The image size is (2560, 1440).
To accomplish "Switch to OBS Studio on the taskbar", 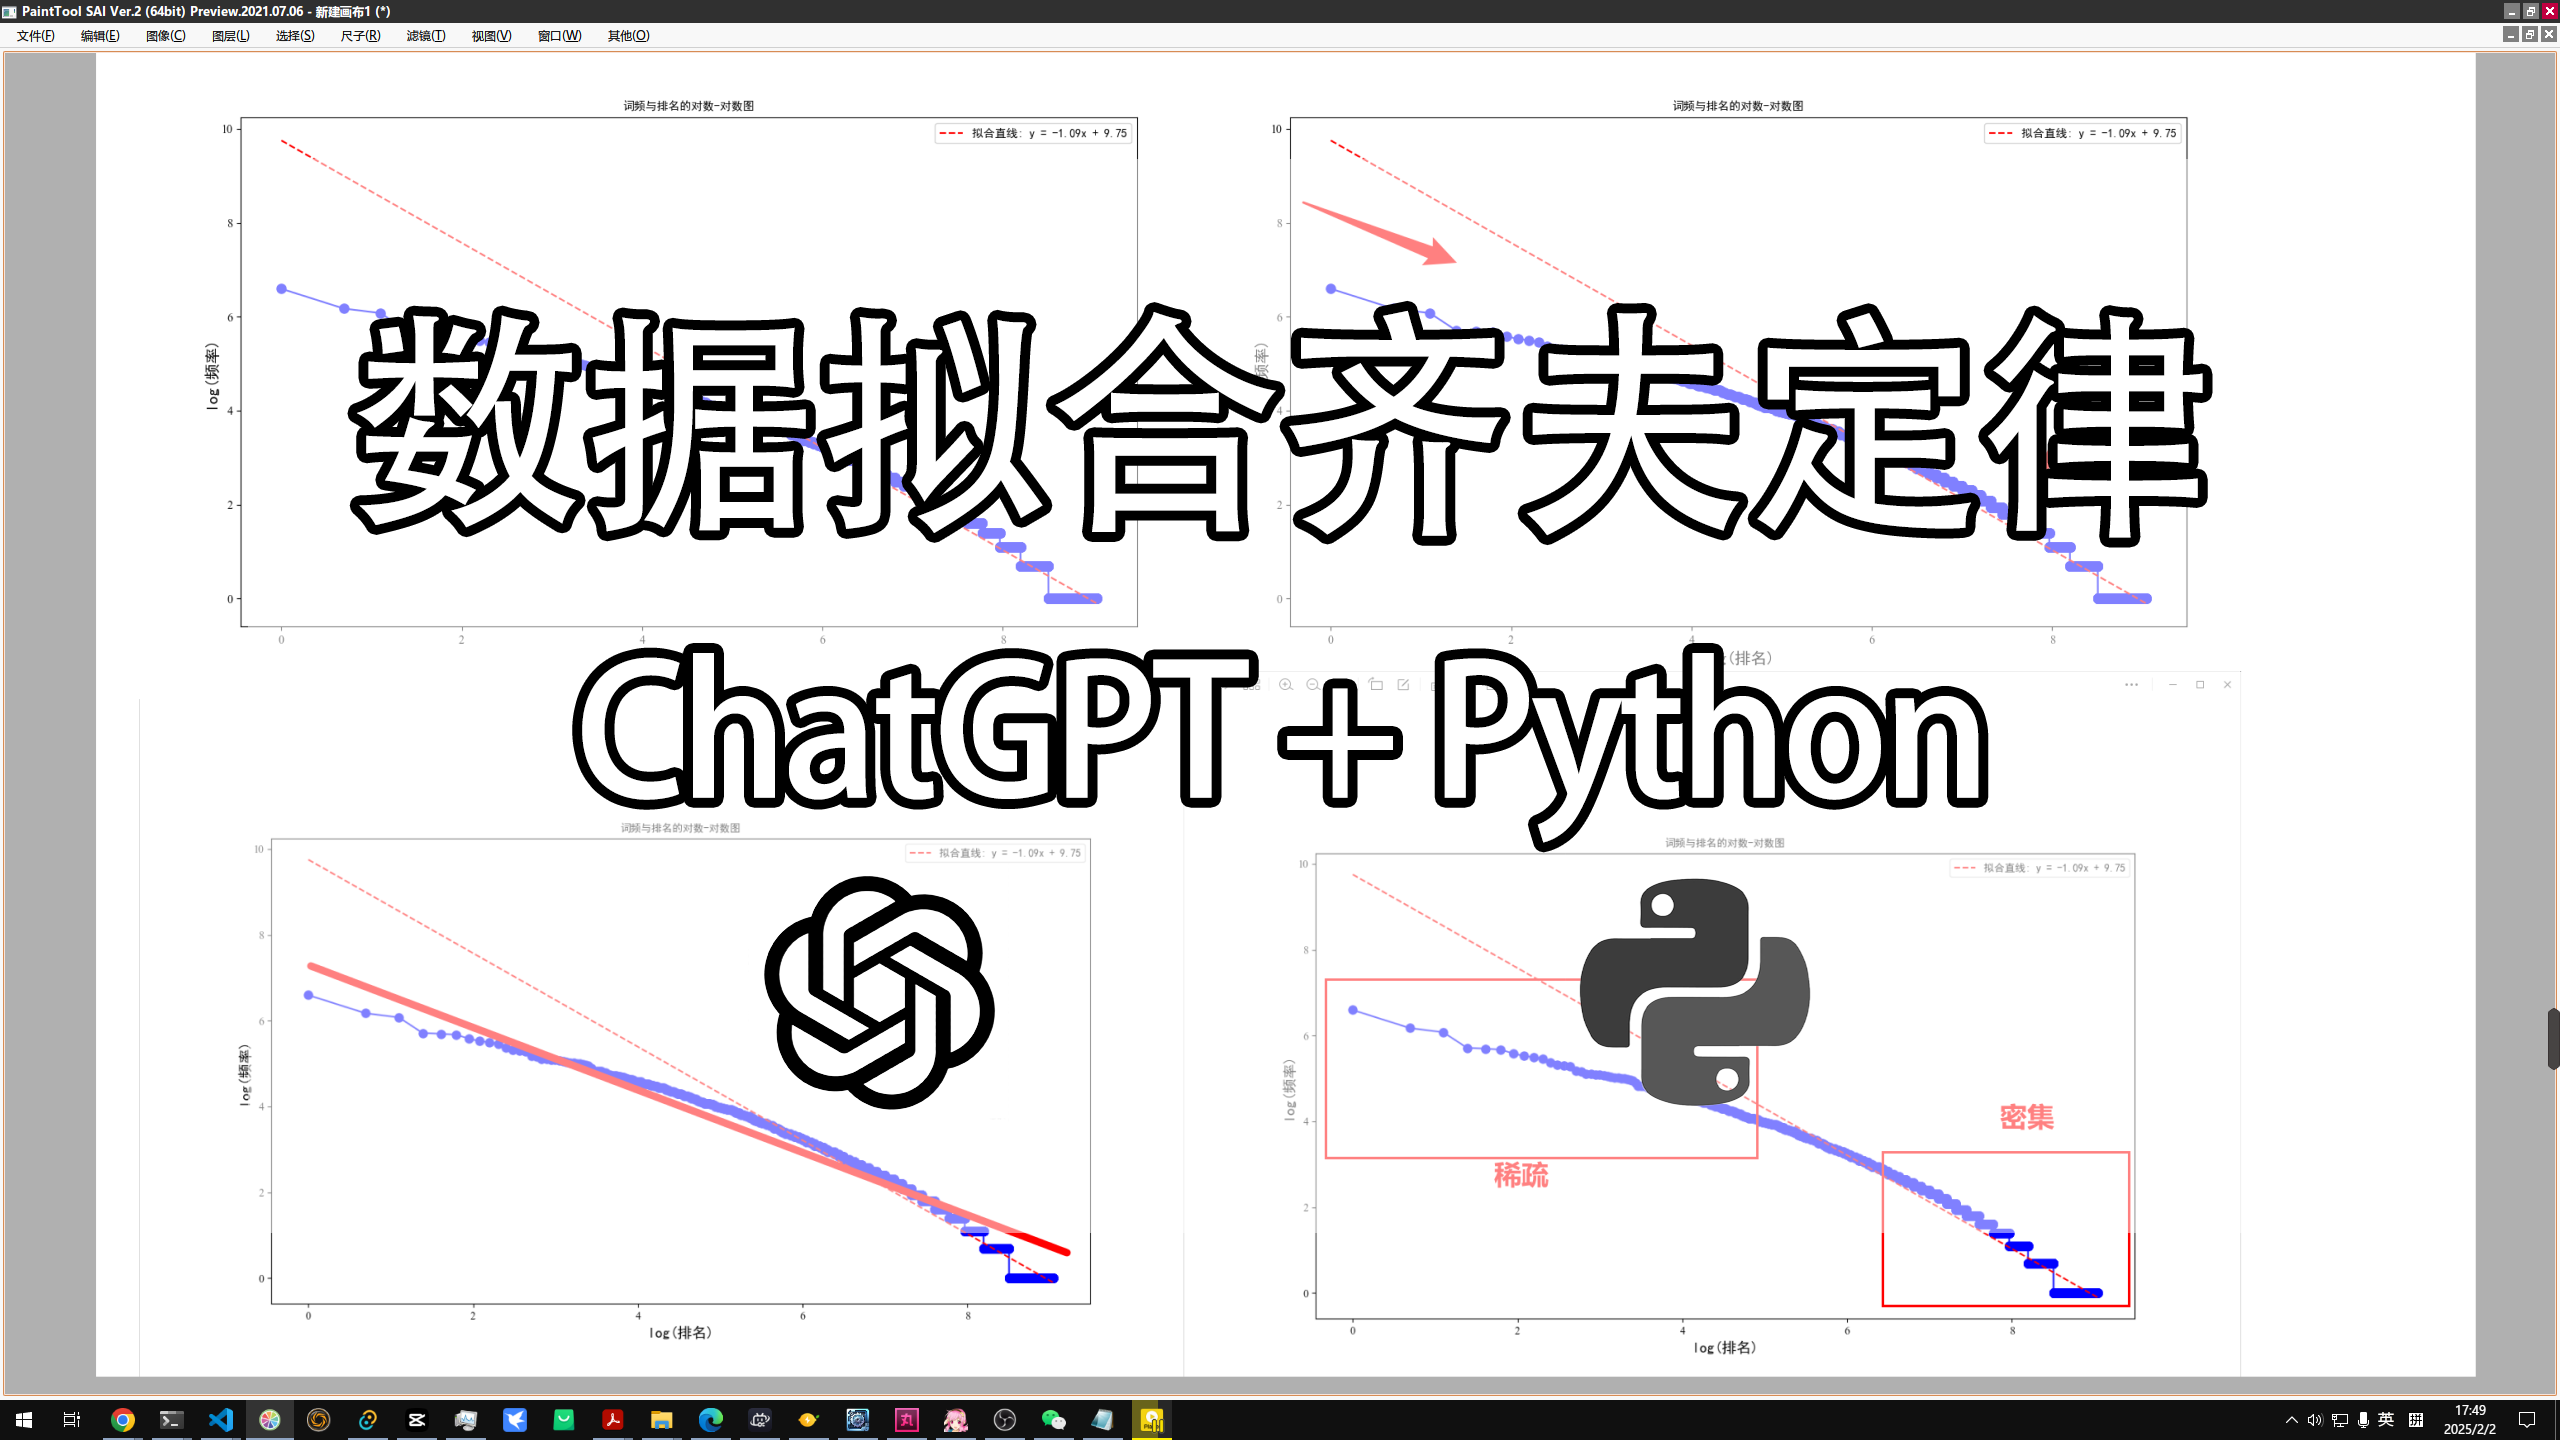I will (x=1004, y=1419).
